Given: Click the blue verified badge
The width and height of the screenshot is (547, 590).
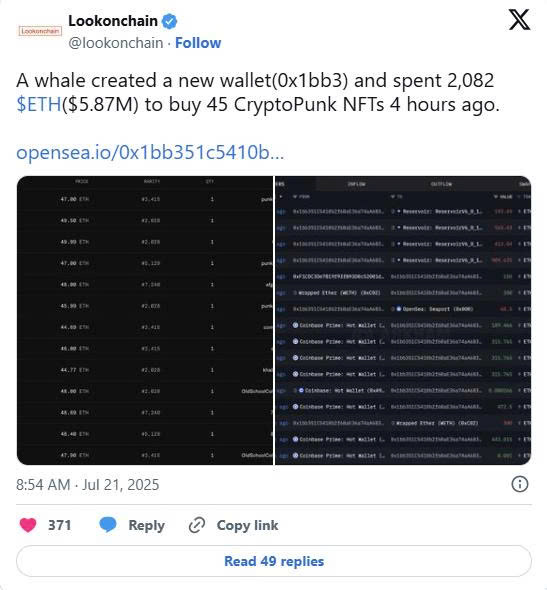Looking at the screenshot, I should [169, 21].
